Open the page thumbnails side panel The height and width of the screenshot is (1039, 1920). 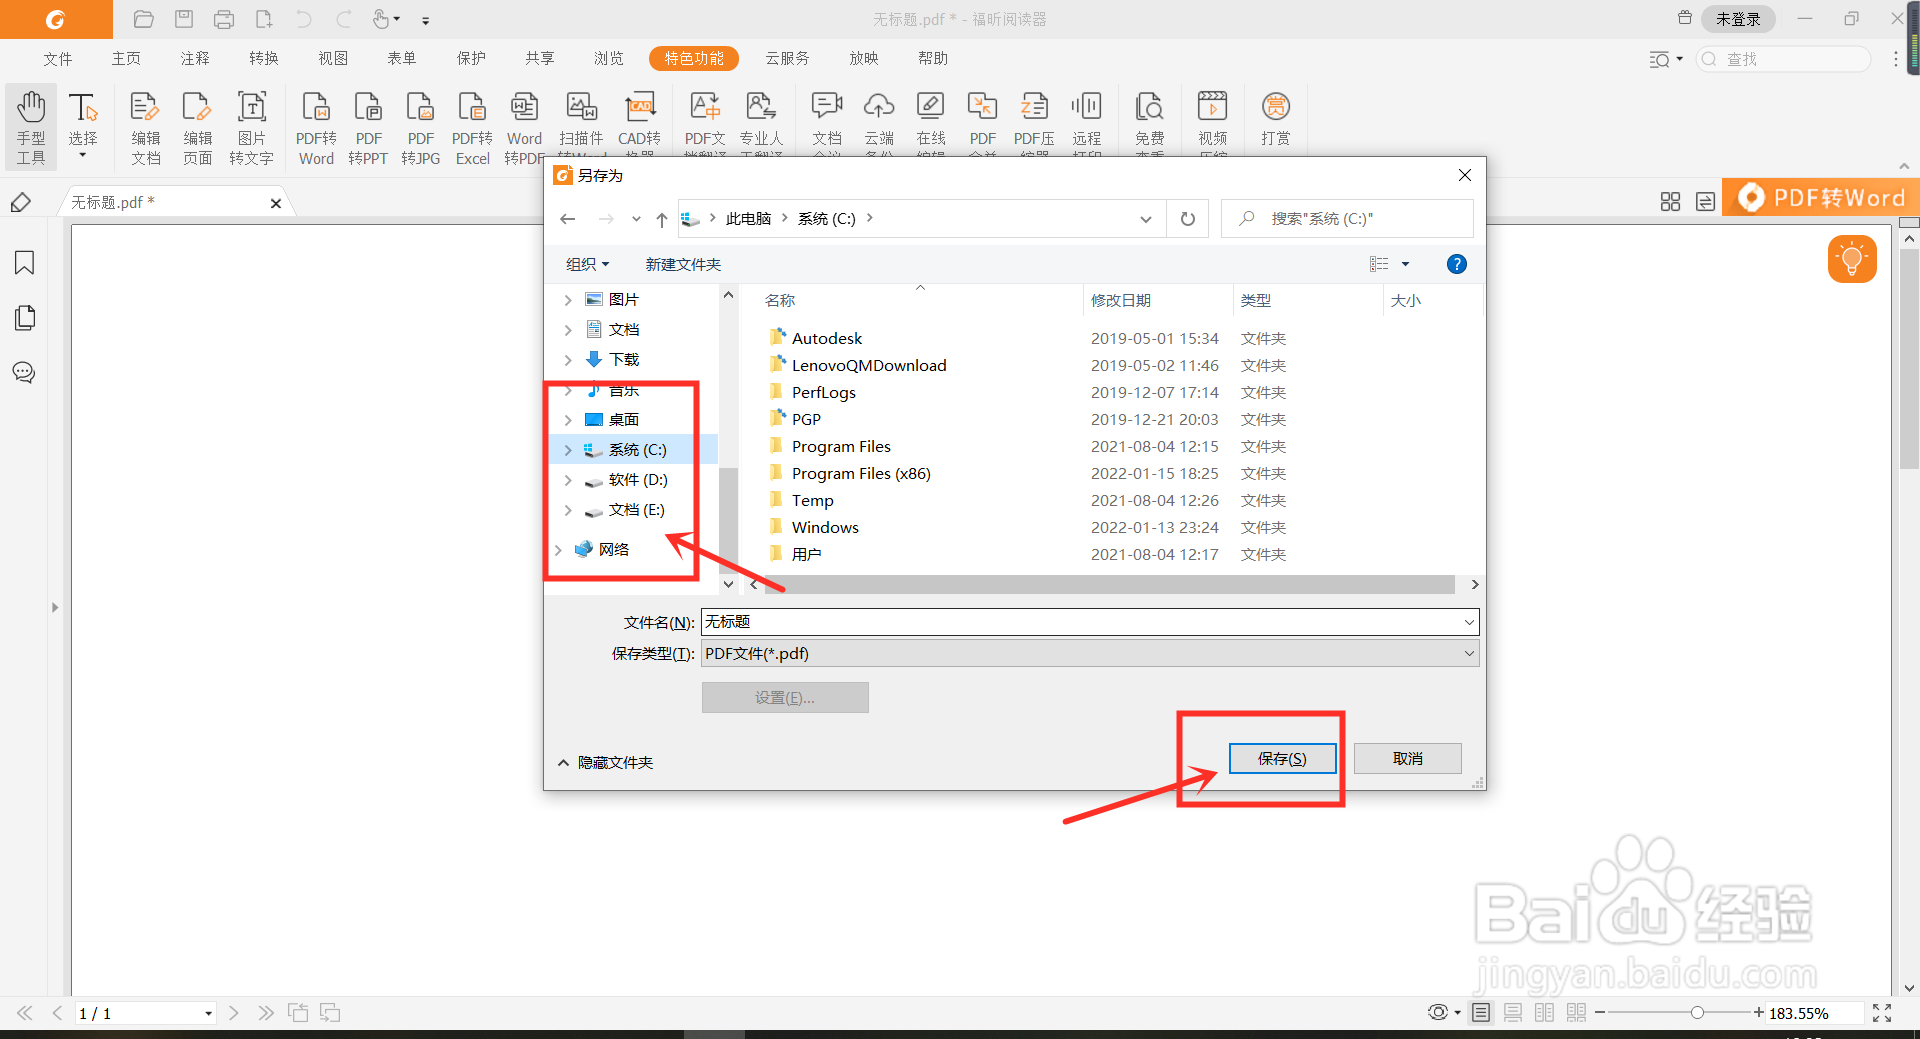point(25,318)
